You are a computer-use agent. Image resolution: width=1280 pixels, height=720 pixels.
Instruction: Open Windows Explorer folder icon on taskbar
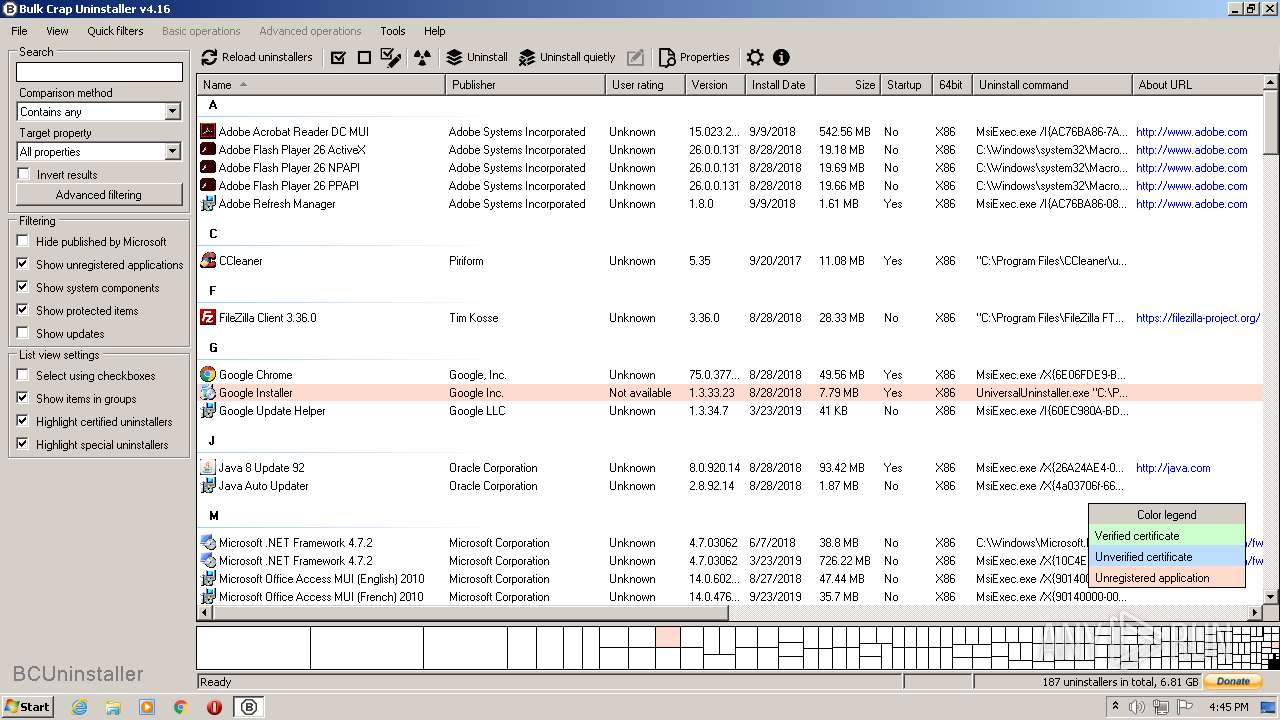coord(113,706)
